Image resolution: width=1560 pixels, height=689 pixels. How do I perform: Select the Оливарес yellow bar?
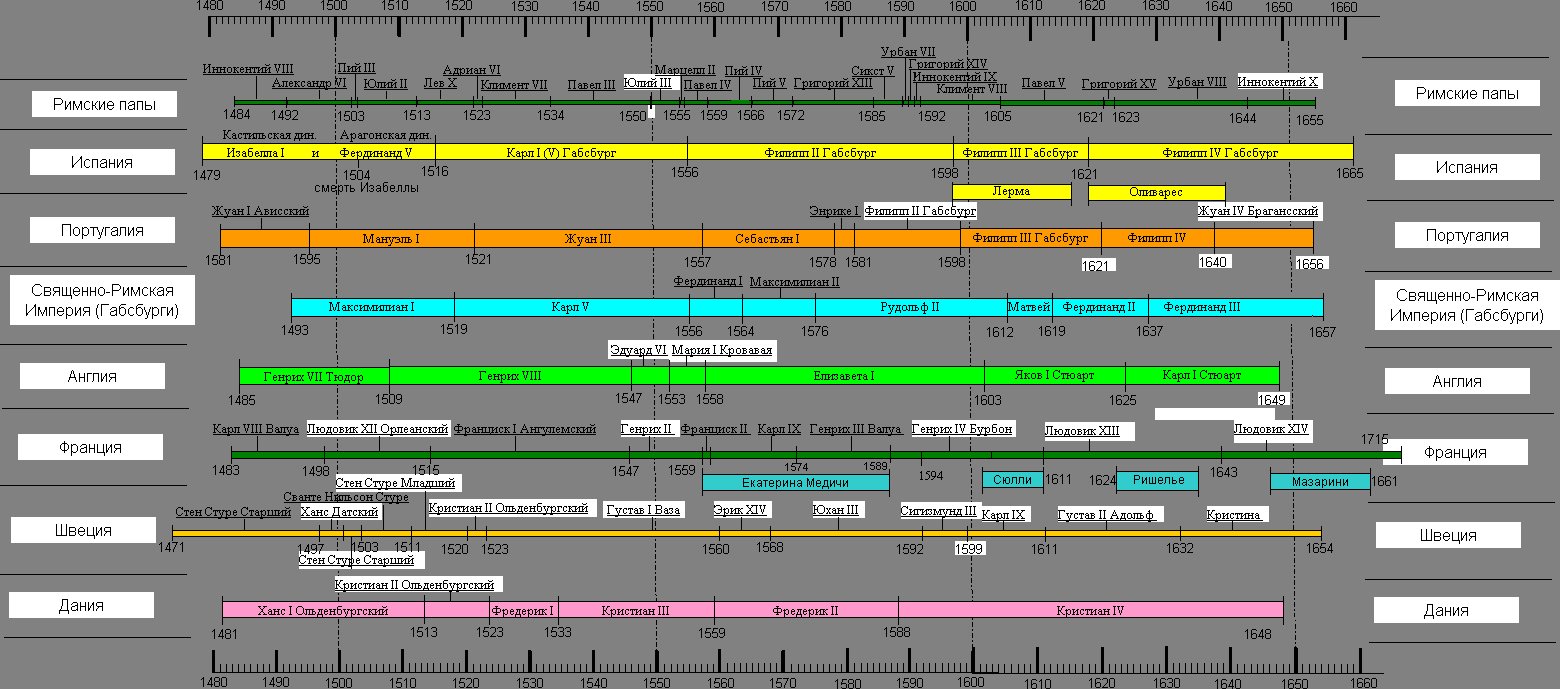tap(1156, 192)
